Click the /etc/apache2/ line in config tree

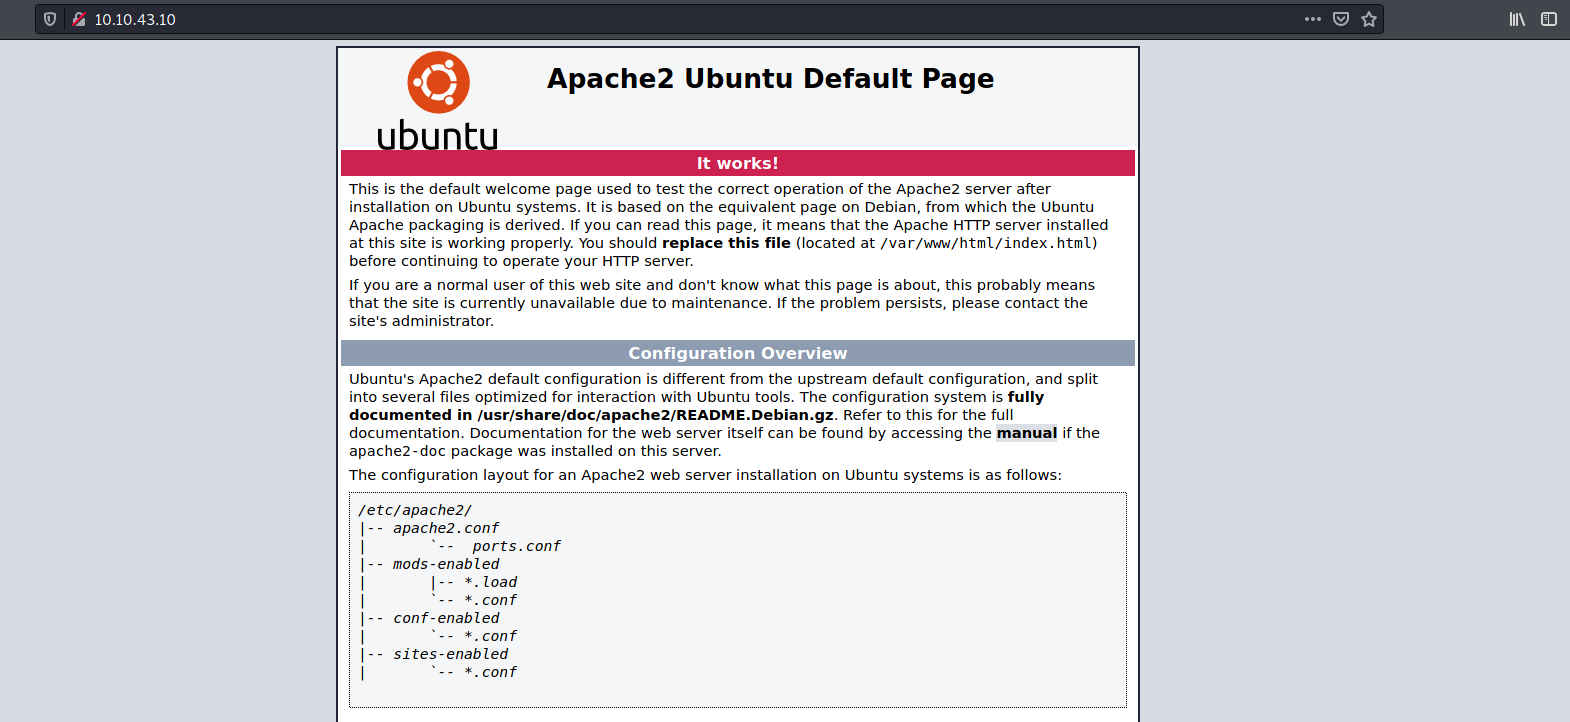coord(415,510)
